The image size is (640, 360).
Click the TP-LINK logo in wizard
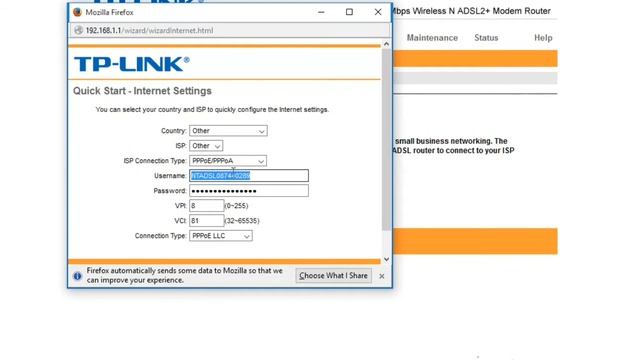point(132,64)
